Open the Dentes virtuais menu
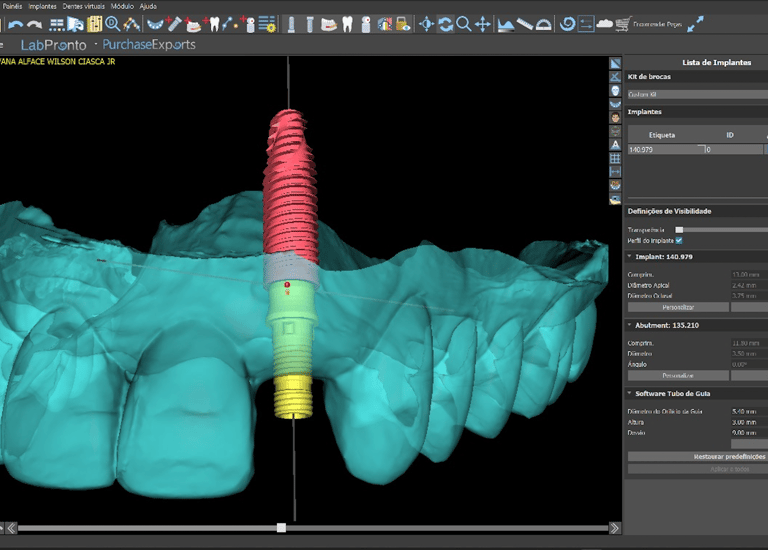The width and height of the screenshot is (768, 550). click(x=84, y=6)
